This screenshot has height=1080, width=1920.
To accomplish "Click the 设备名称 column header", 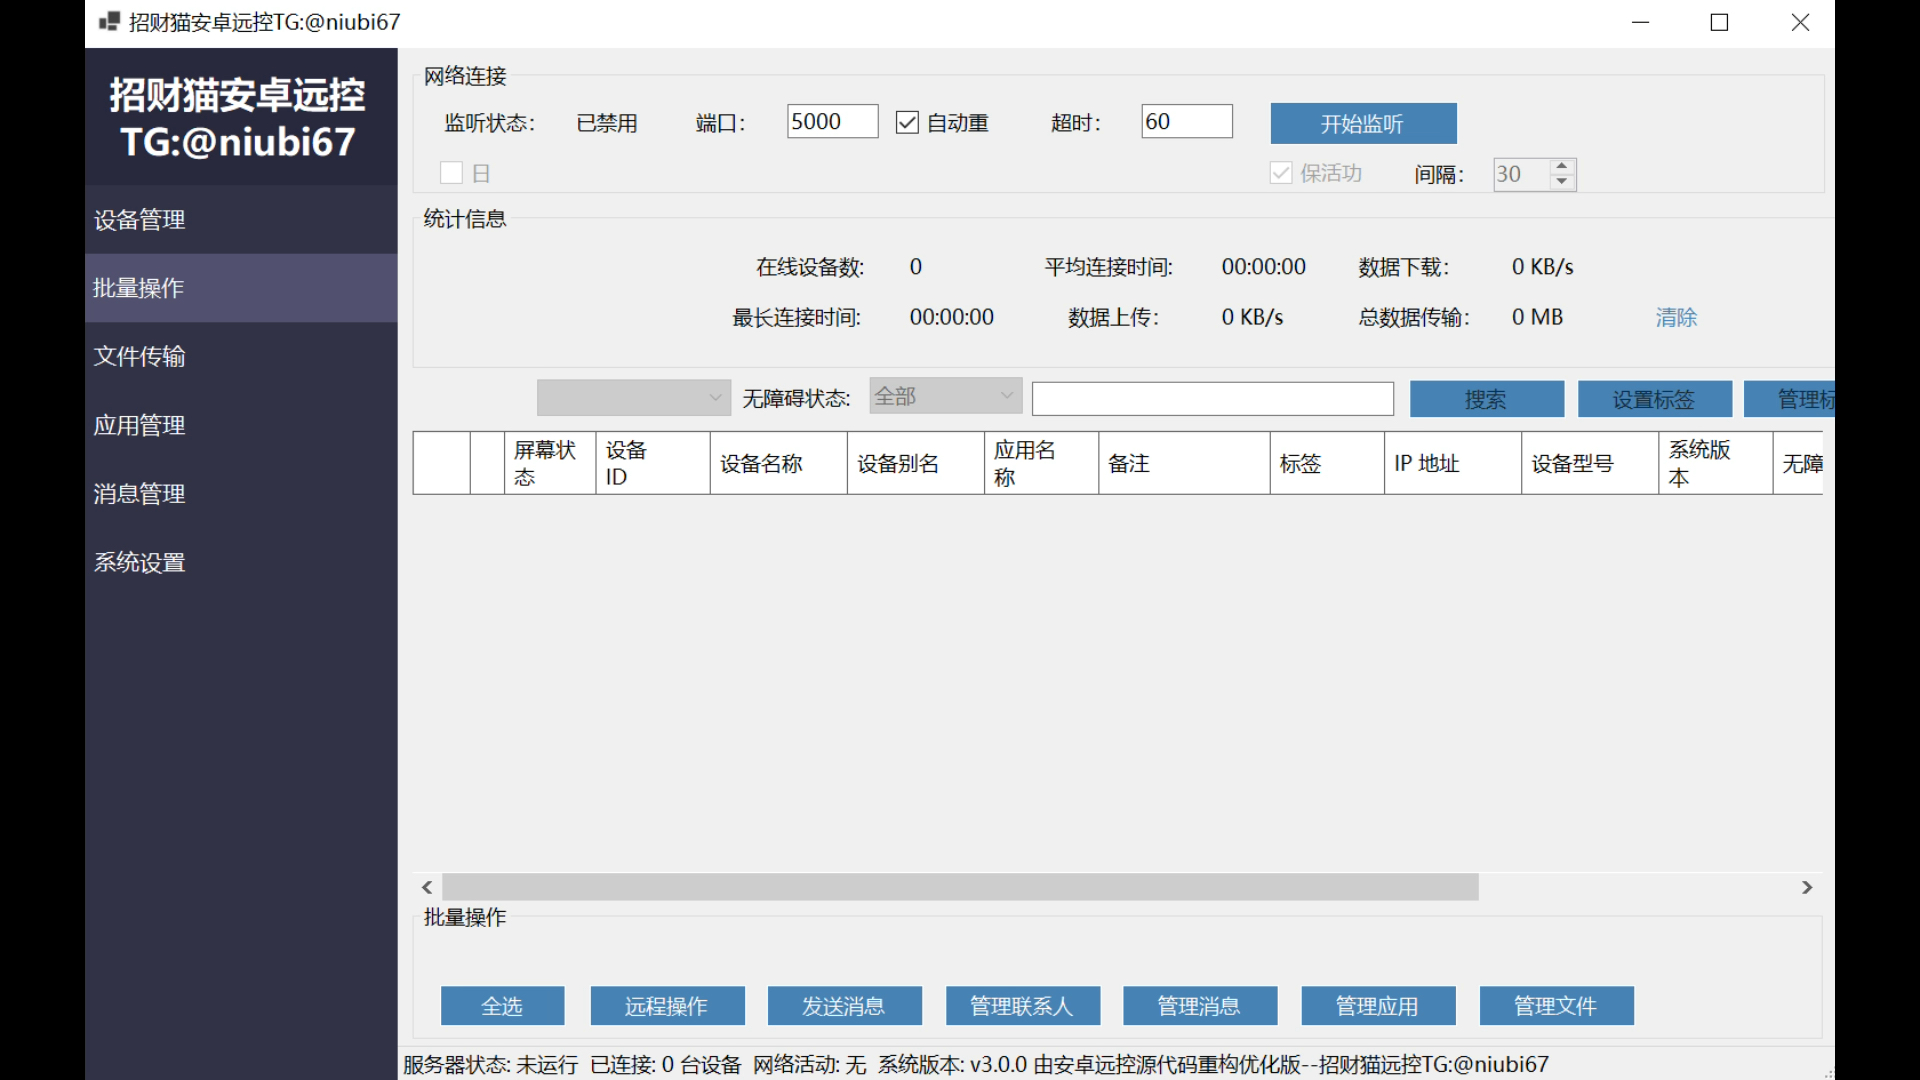I will [778, 463].
